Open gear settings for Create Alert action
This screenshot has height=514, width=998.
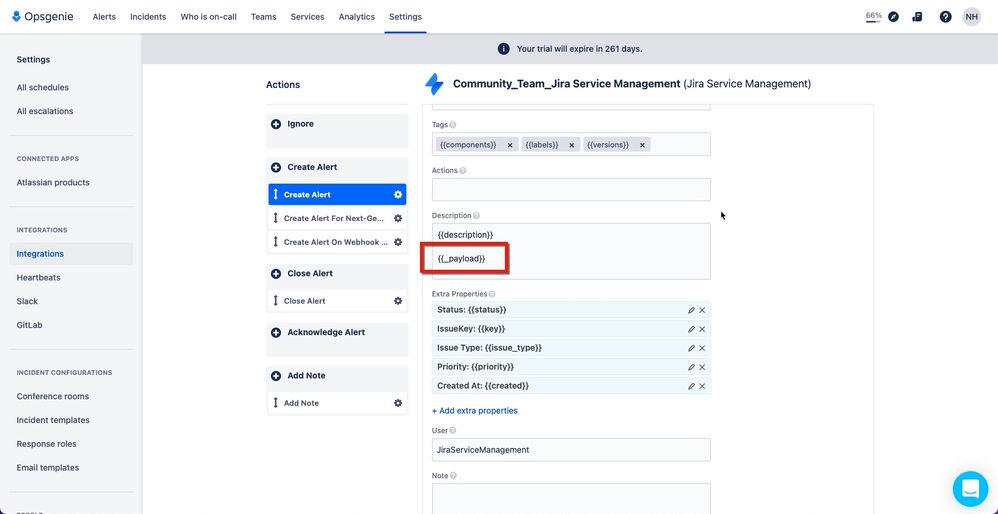click(398, 195)
